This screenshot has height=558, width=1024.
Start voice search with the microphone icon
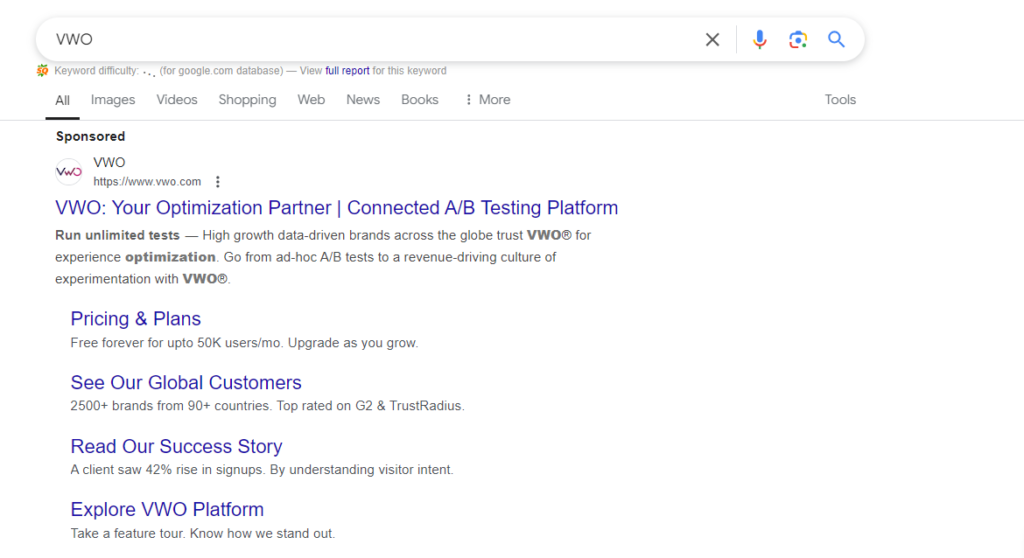[760, 40]
